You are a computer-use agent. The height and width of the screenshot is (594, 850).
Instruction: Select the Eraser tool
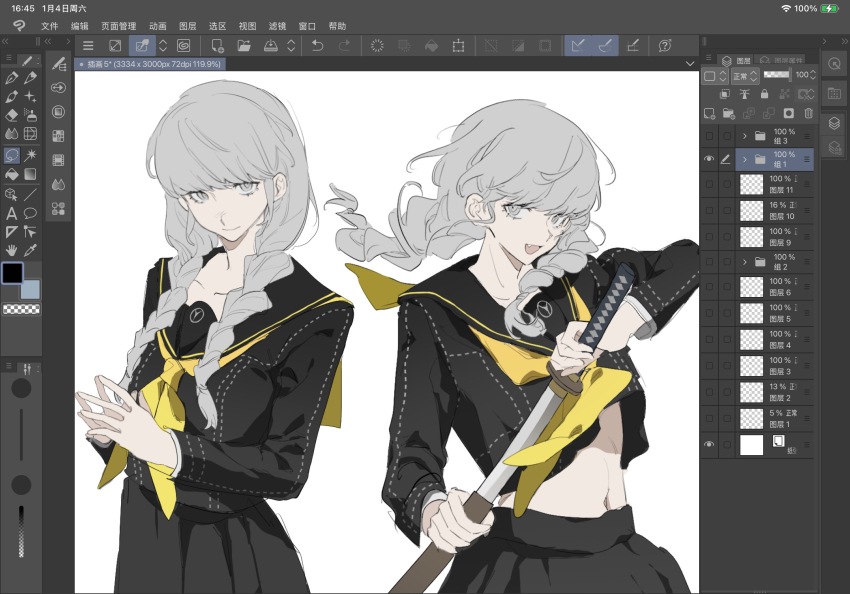point(12,114)
